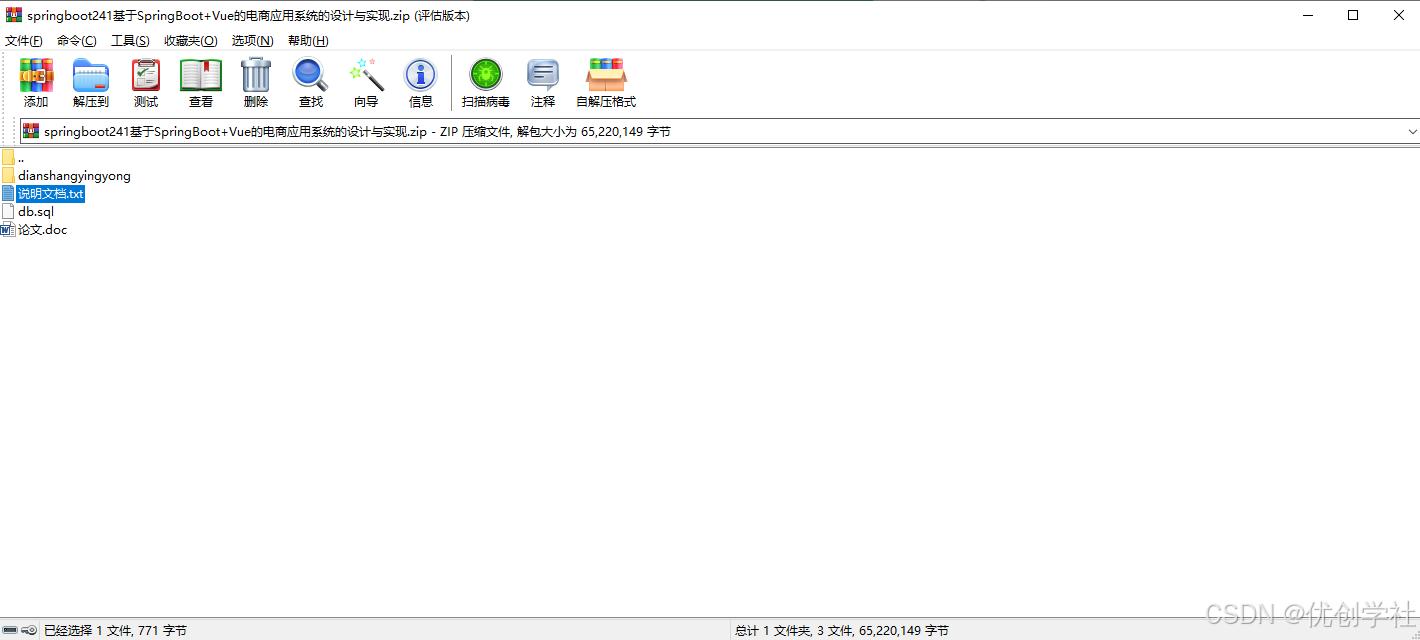The image size is (1420, 640).
Task: Launch the Wizard (向导) wand icon
Action: point(366,76)
